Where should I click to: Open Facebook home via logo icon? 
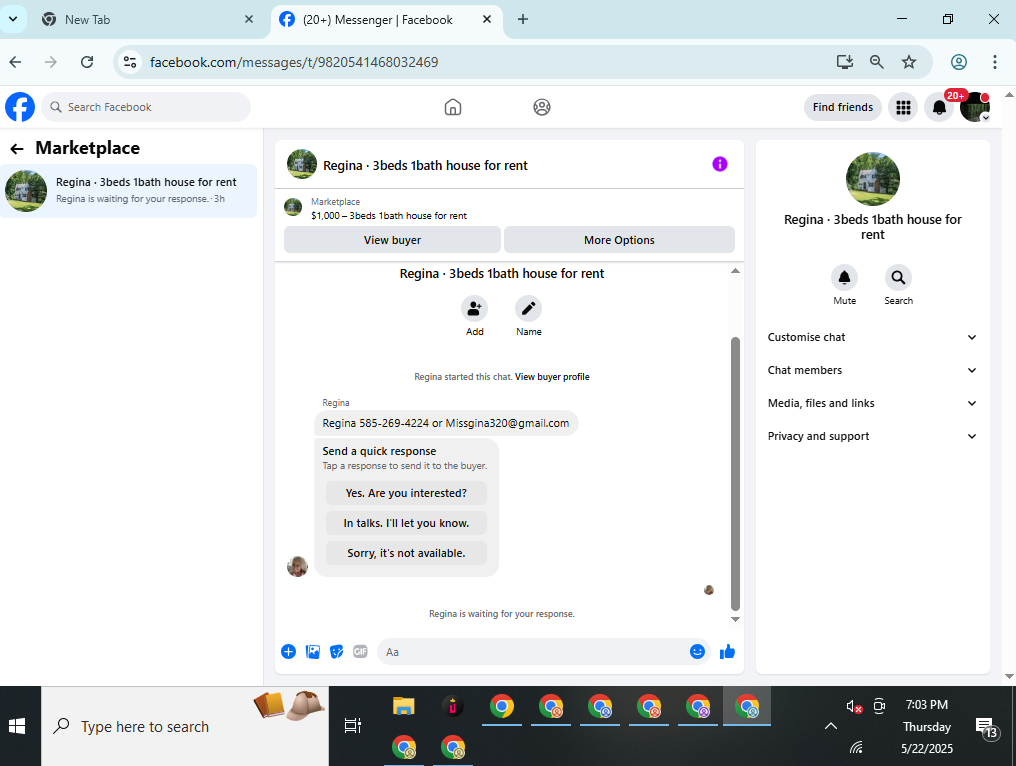click(20, 107)
